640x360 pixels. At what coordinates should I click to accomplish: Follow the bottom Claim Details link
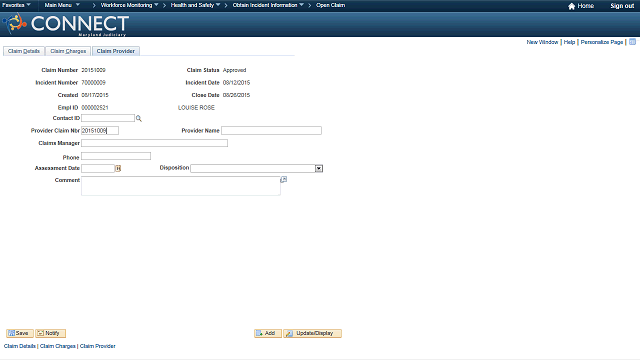click(x=20, y=346)
